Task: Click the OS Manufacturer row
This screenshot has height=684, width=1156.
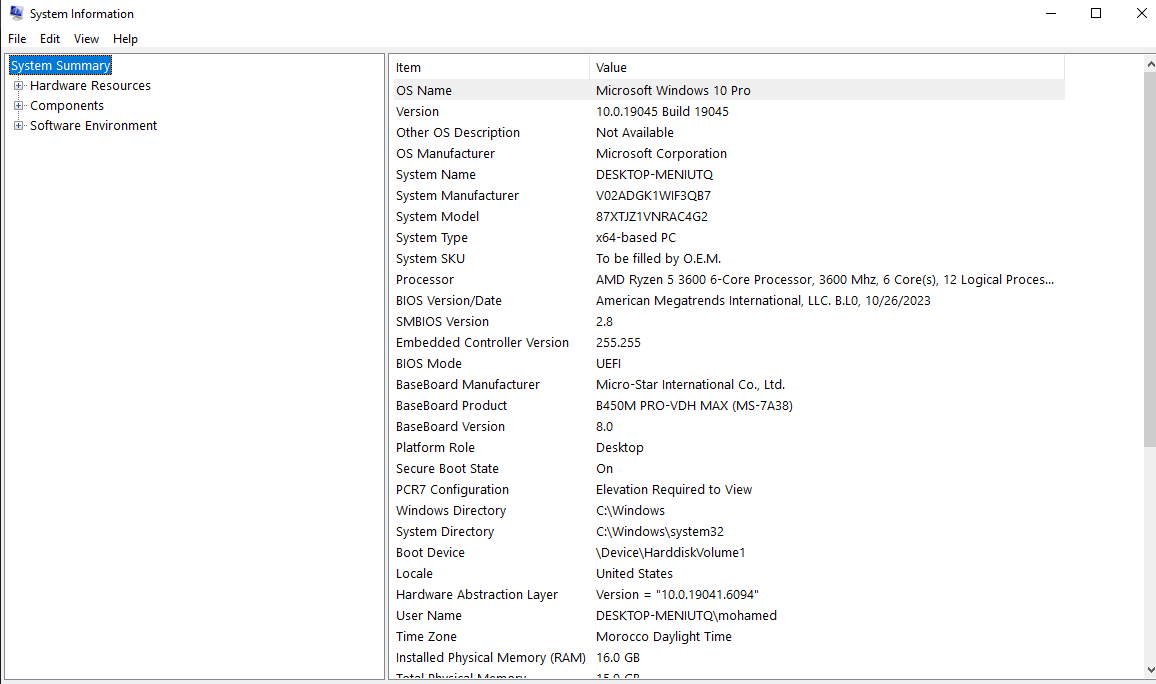Action: pos(729,153)
